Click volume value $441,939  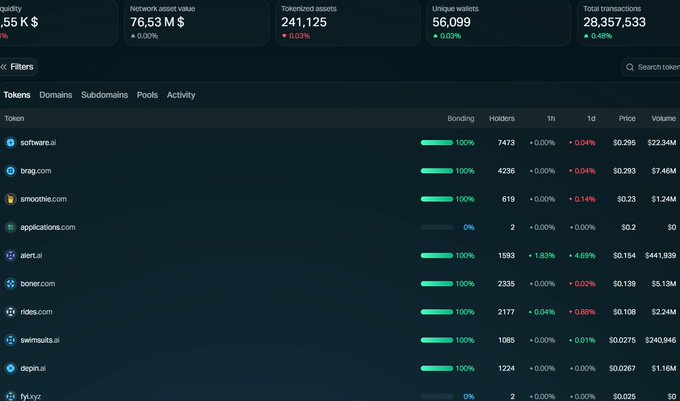click(x=660, y=255)
